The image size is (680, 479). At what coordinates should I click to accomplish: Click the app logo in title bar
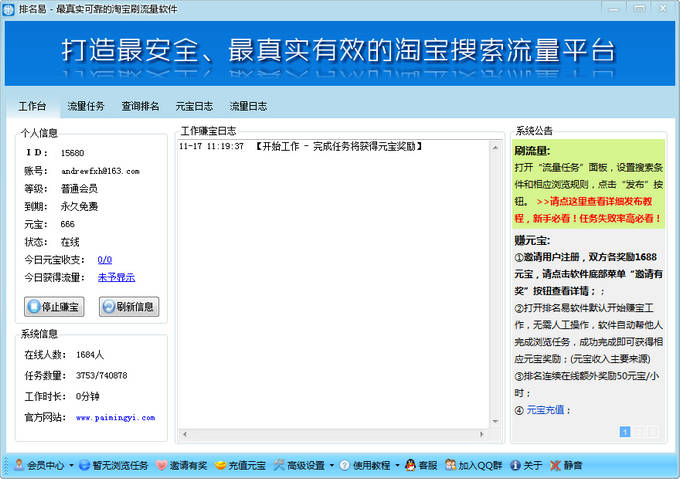click(9, 9)
